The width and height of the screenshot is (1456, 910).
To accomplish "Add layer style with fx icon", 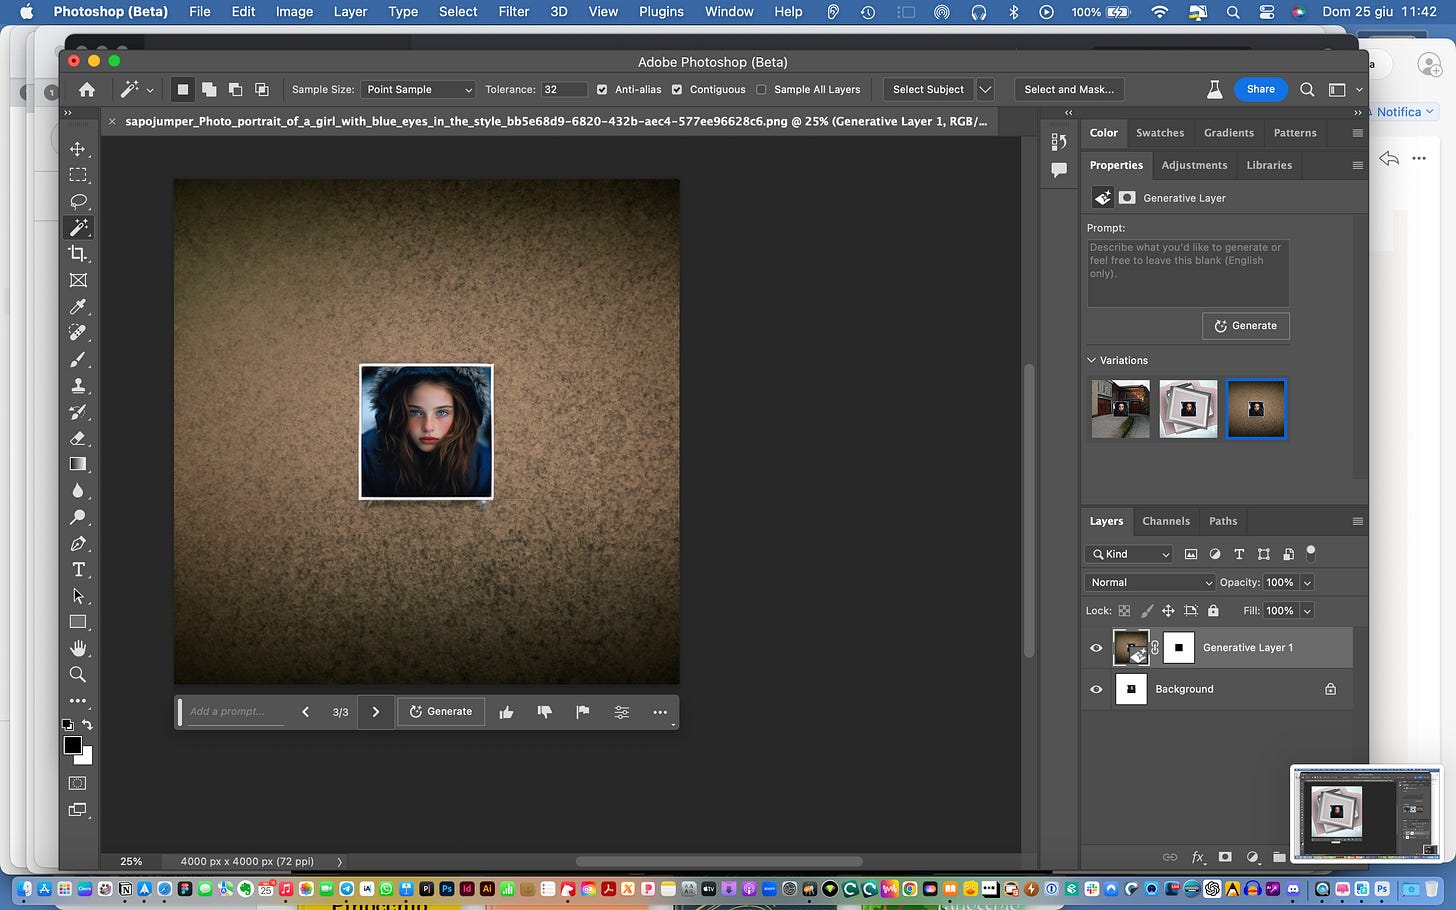I will pos(1198,857).
